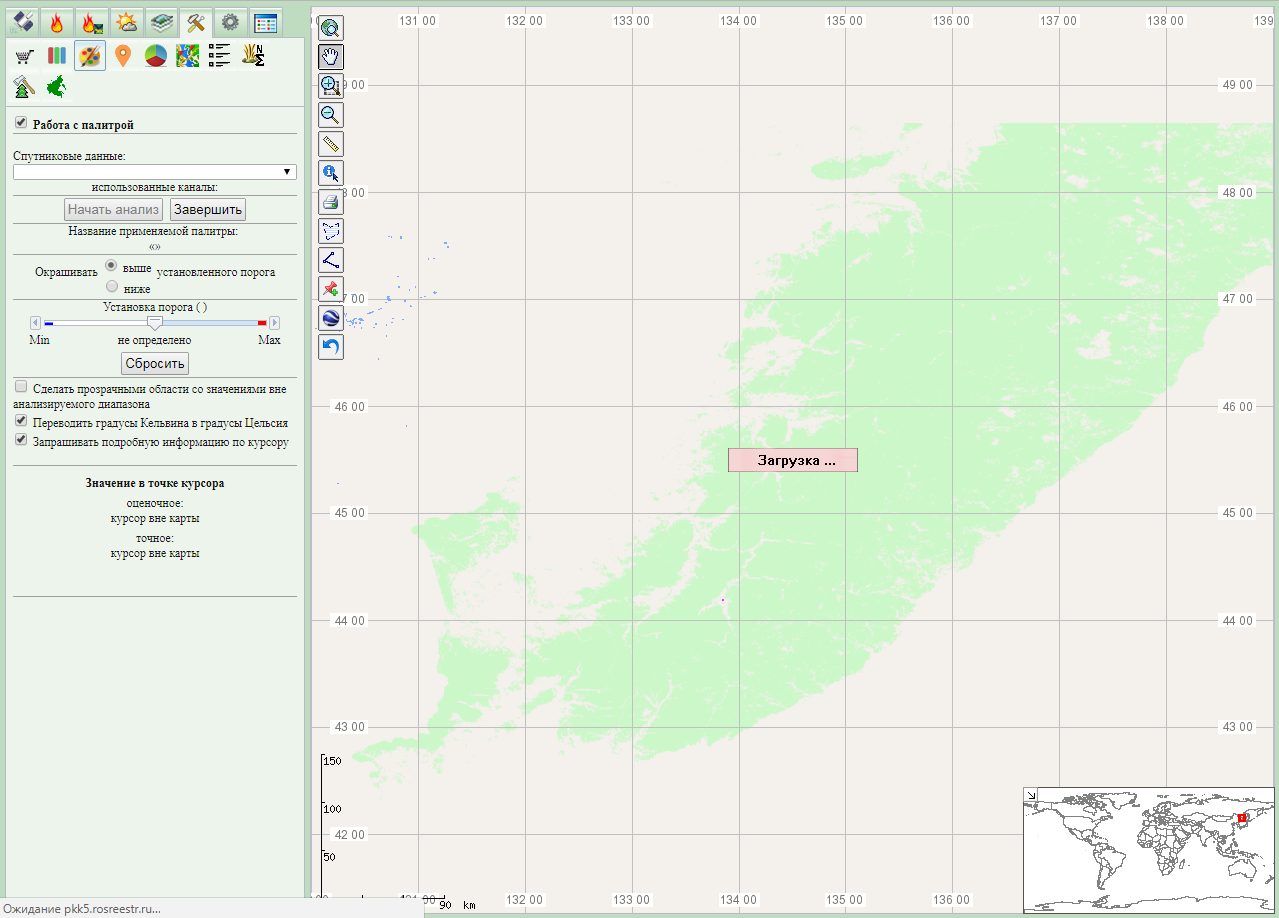Select the orange location marker tool
This screenshot has height=918, width=1279.
tap(123, 56)
